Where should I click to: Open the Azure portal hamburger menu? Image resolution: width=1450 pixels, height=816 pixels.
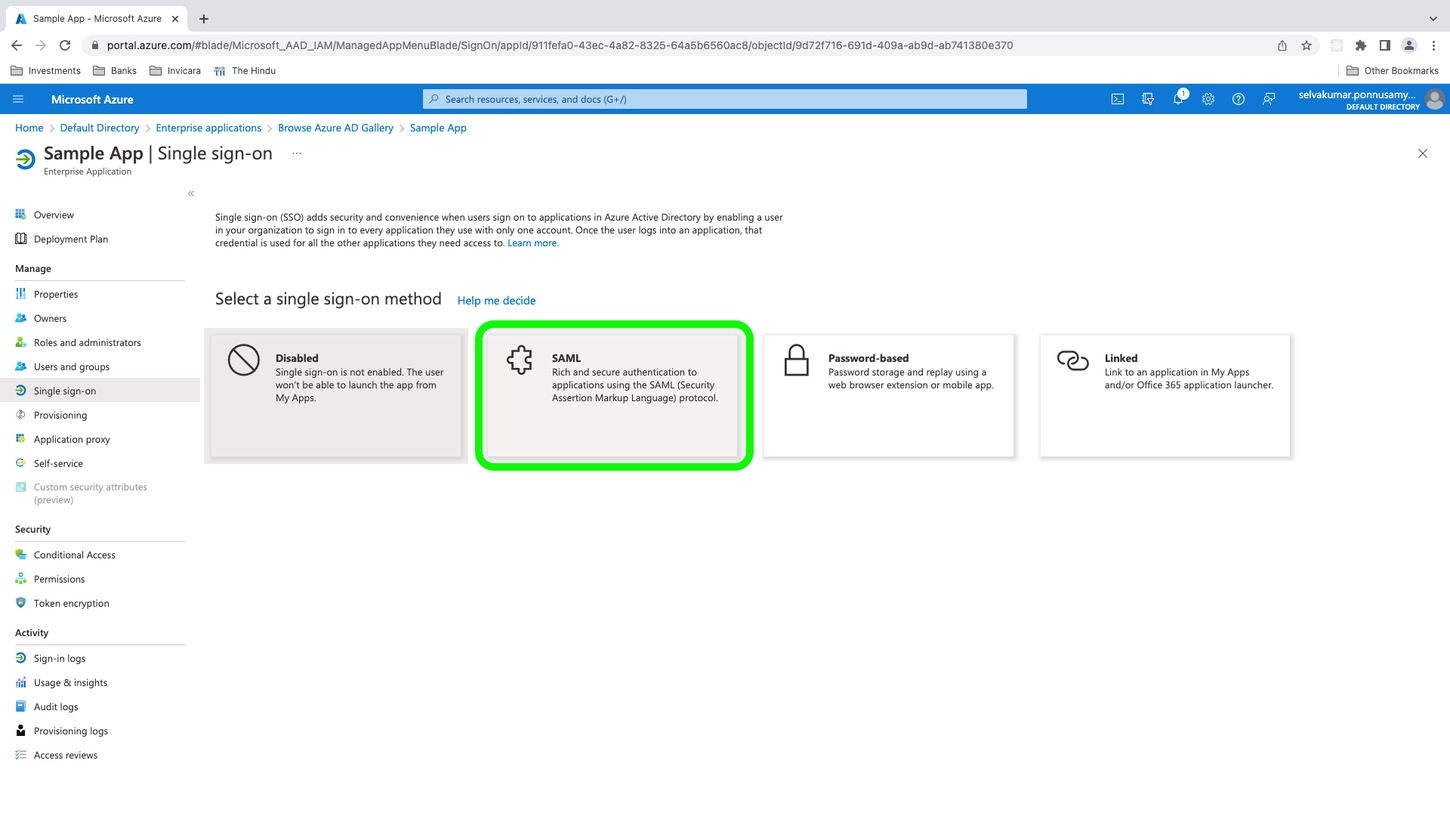pyautogui.click(x=18, y=99)
